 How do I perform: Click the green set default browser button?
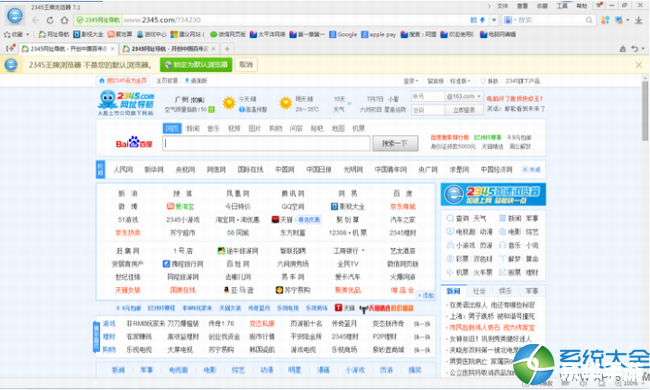(x=196, y=65)
